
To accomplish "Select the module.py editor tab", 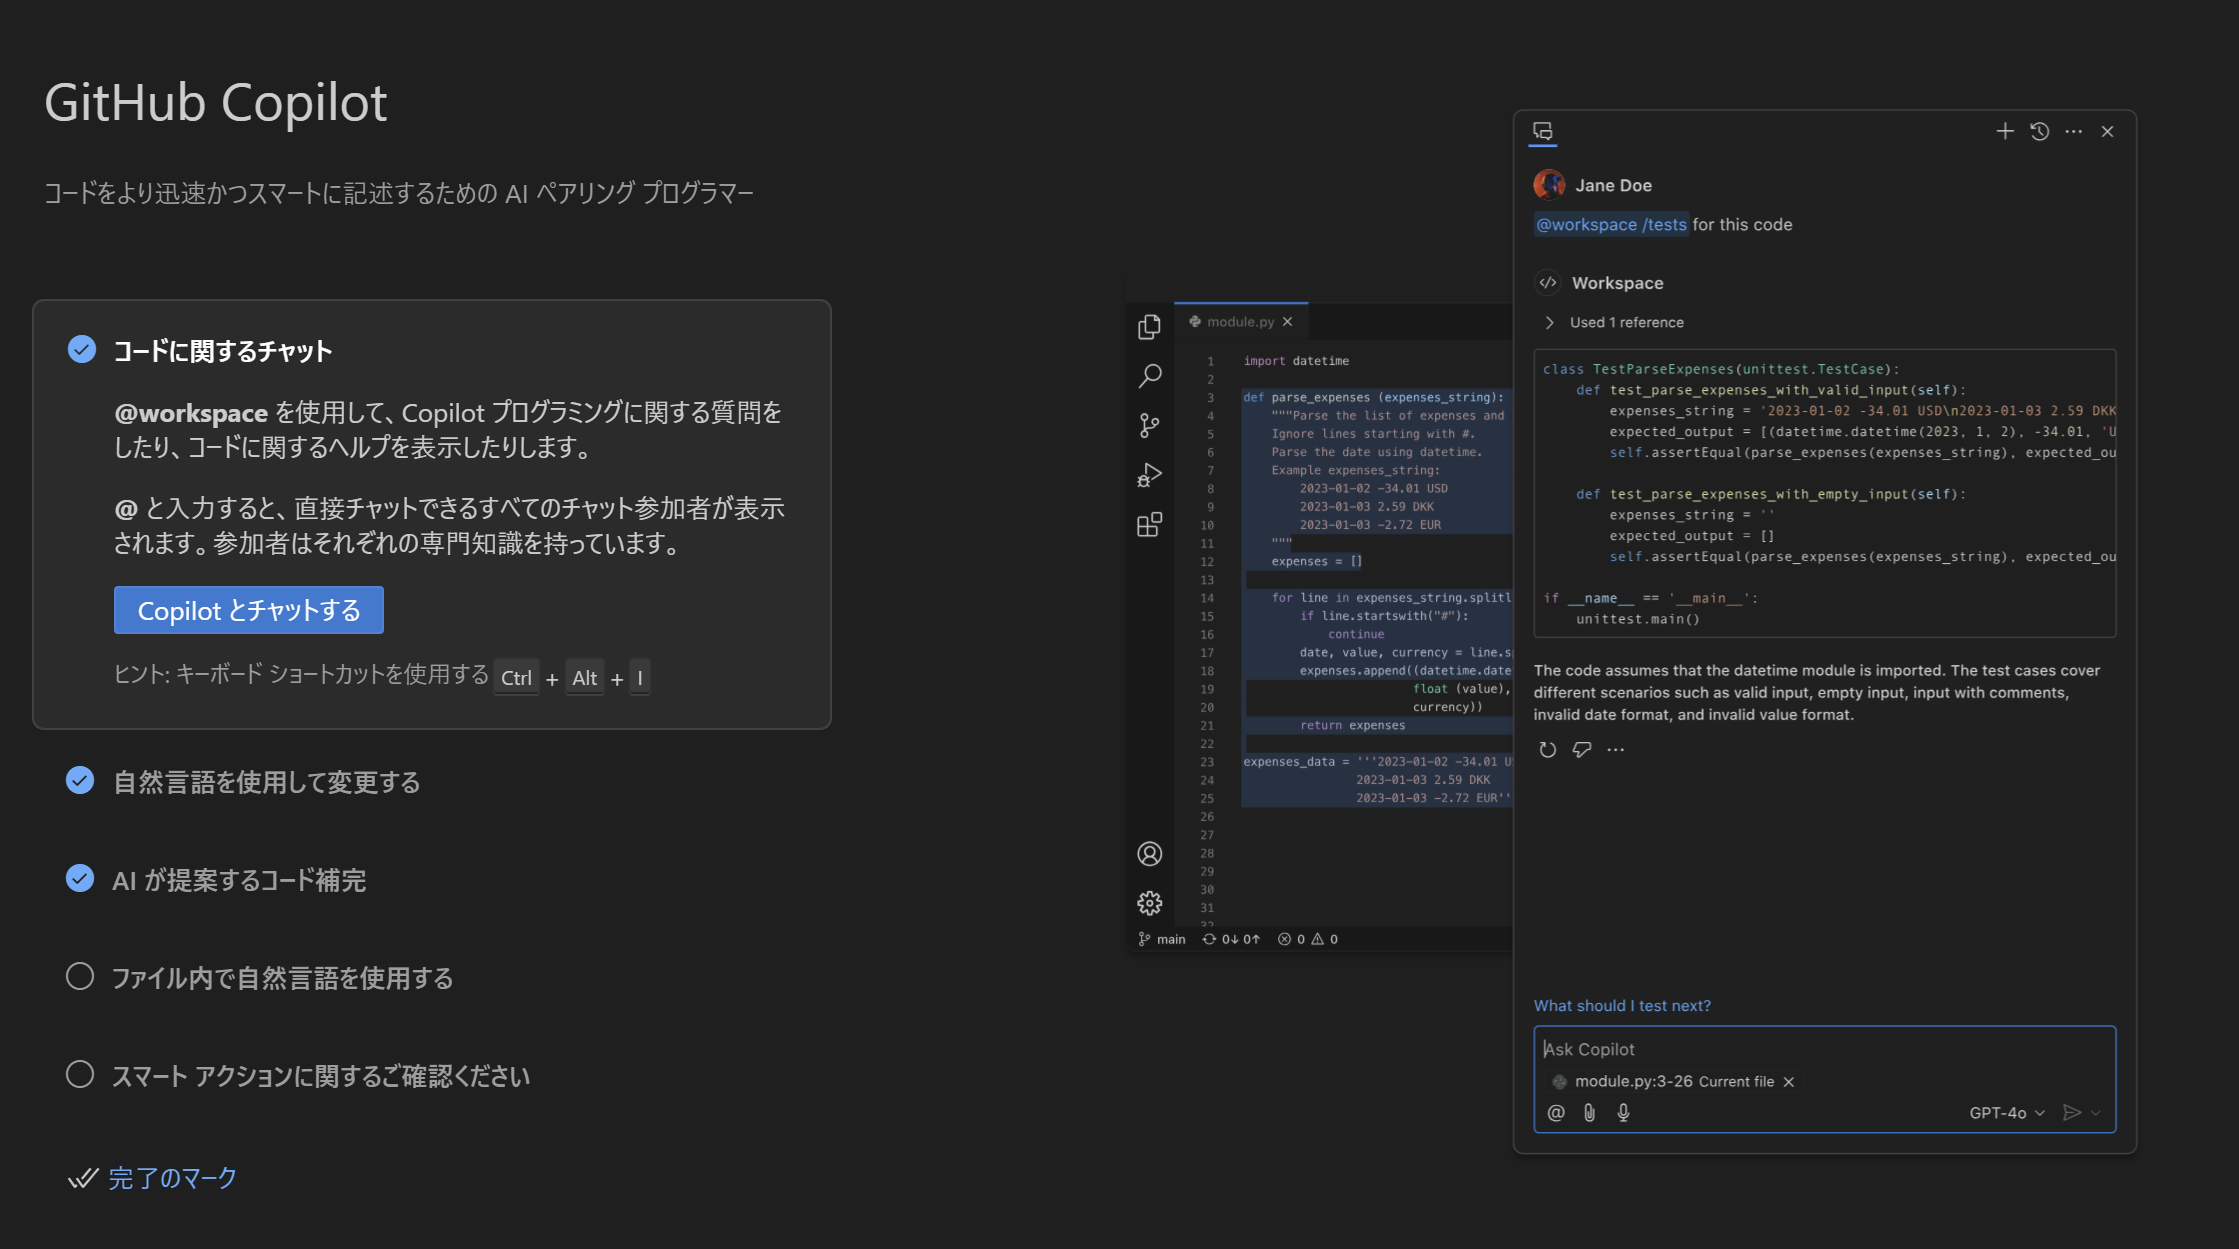I will [1239, 321].
